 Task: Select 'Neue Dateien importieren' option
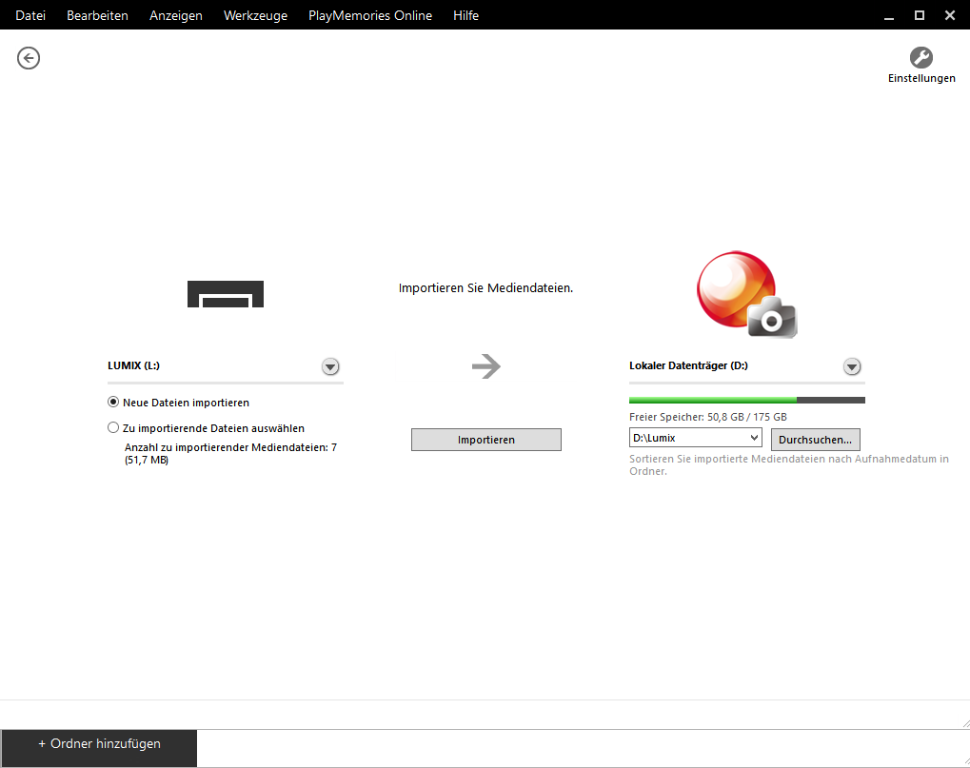point(114,402)
